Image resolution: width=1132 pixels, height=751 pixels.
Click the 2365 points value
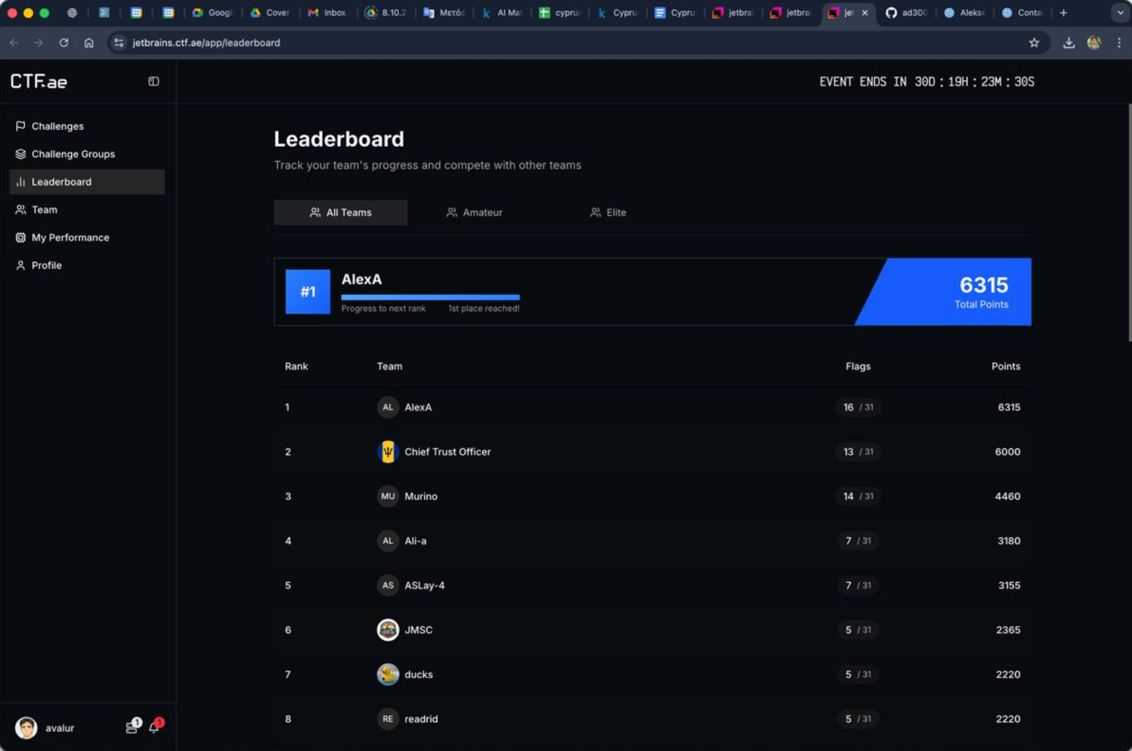1008,630
